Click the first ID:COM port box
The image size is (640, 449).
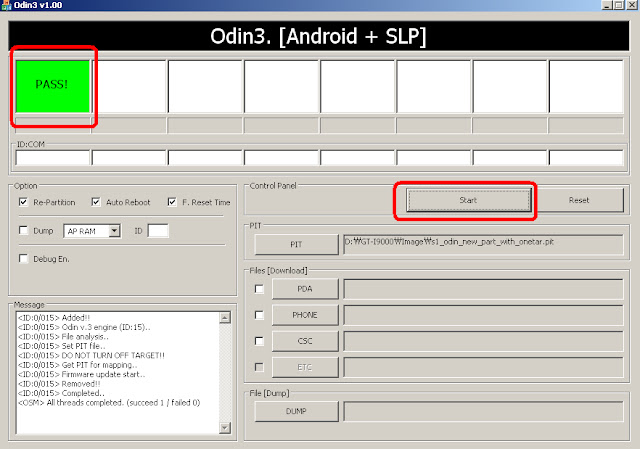pyautogui.click(x=53, y=157)
